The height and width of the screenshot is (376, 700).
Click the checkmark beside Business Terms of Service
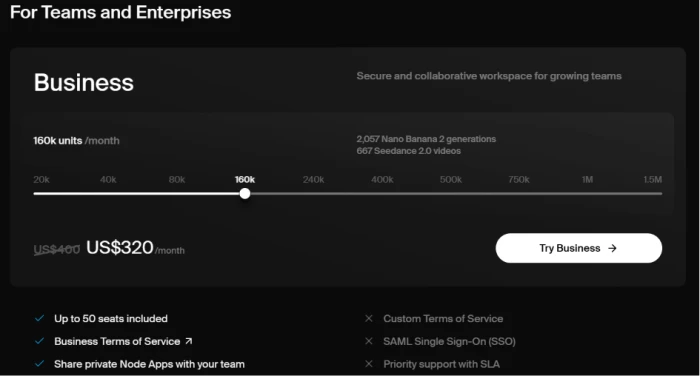click(x=39, y=341)
